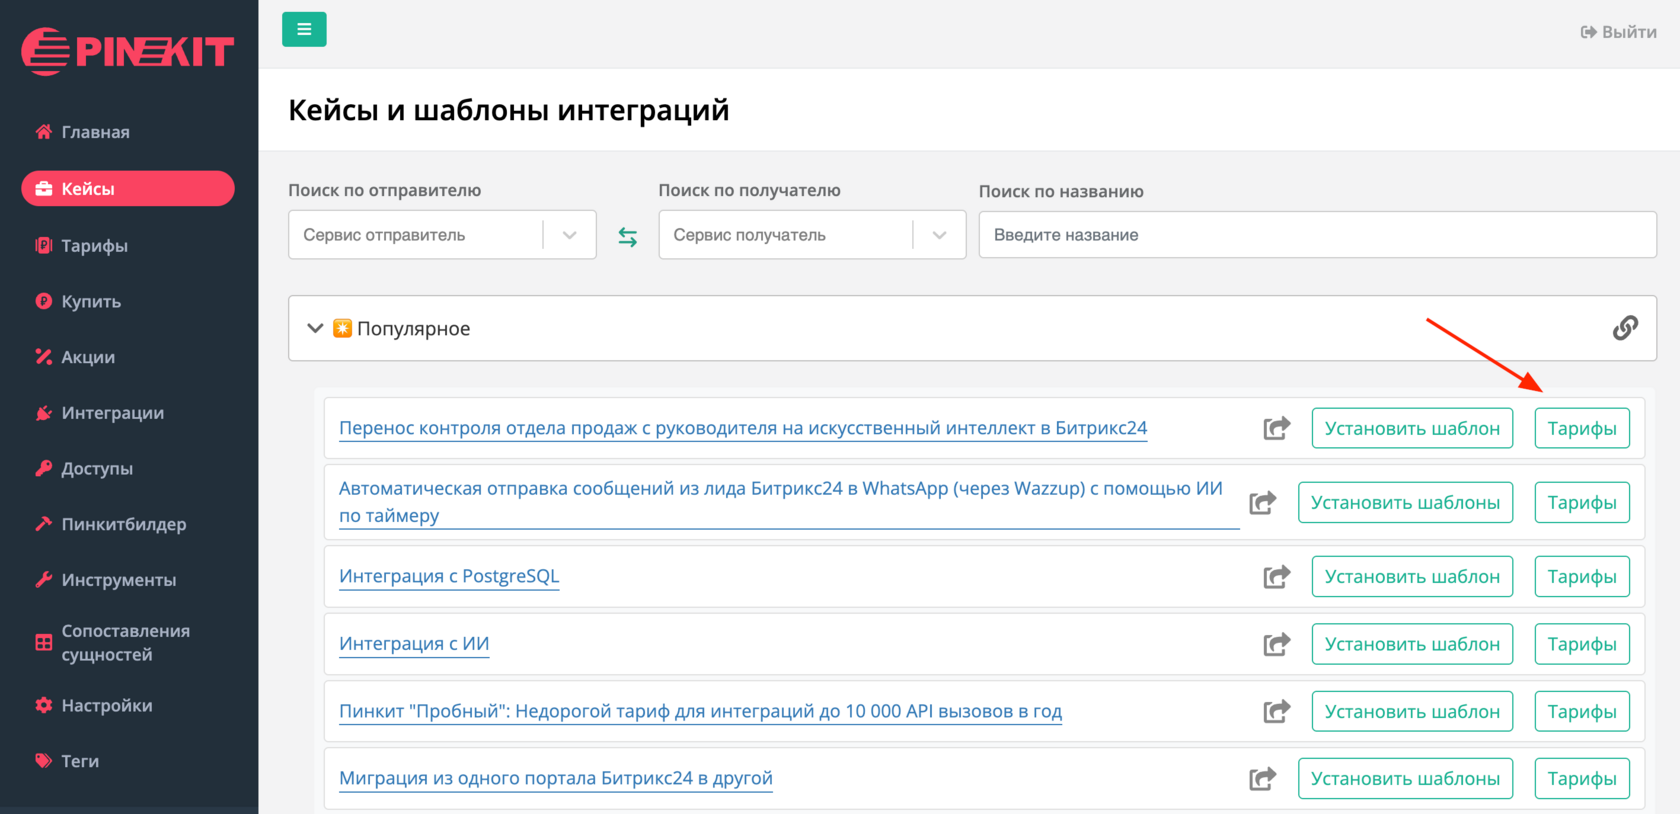Open the Сервис отправитель dropdown
This screenshot has width=1680, height=814.
(x=442, y=235)
